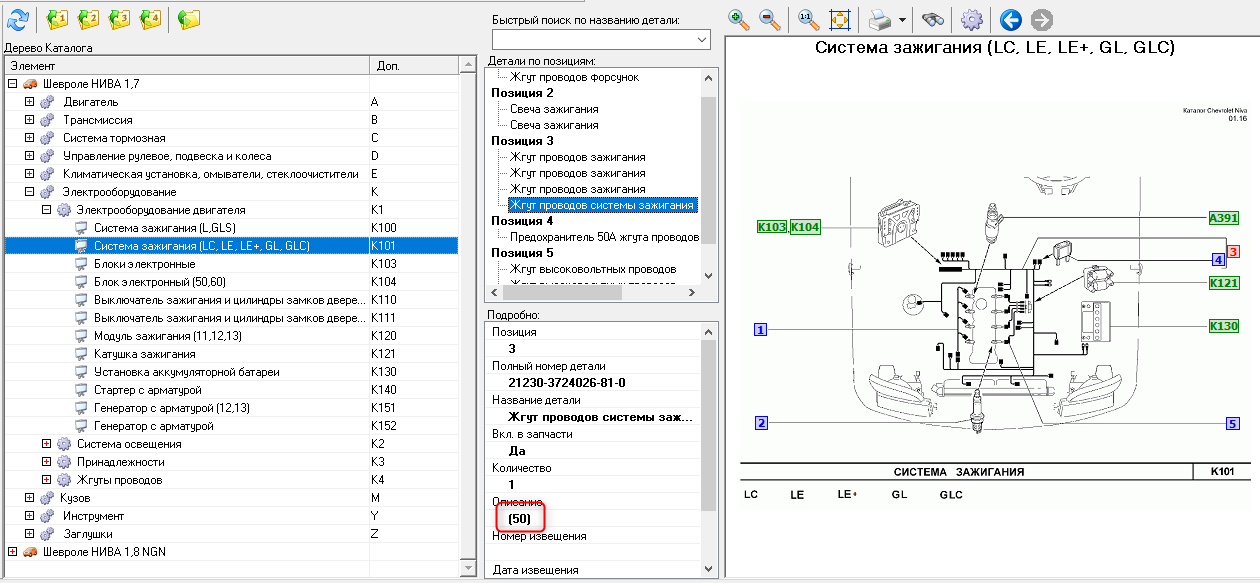The height and width of the screenshot is (583, 1260).
Task: Select highlighted Жгут проводов системы зажигания
Action: [601, 205]
